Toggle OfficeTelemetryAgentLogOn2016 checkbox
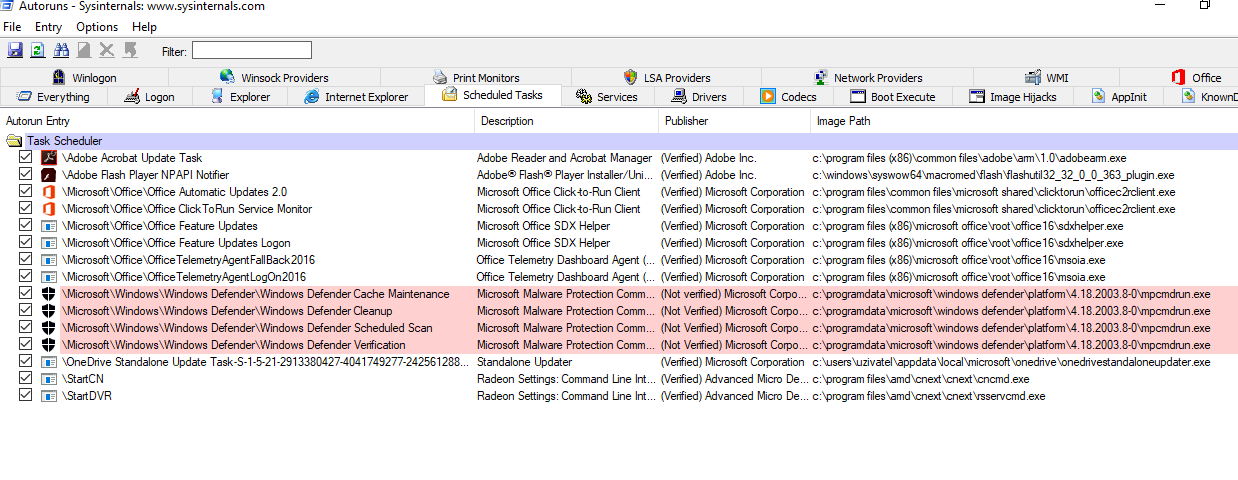This screenshot has height=480, width=1238. (26, 277)
